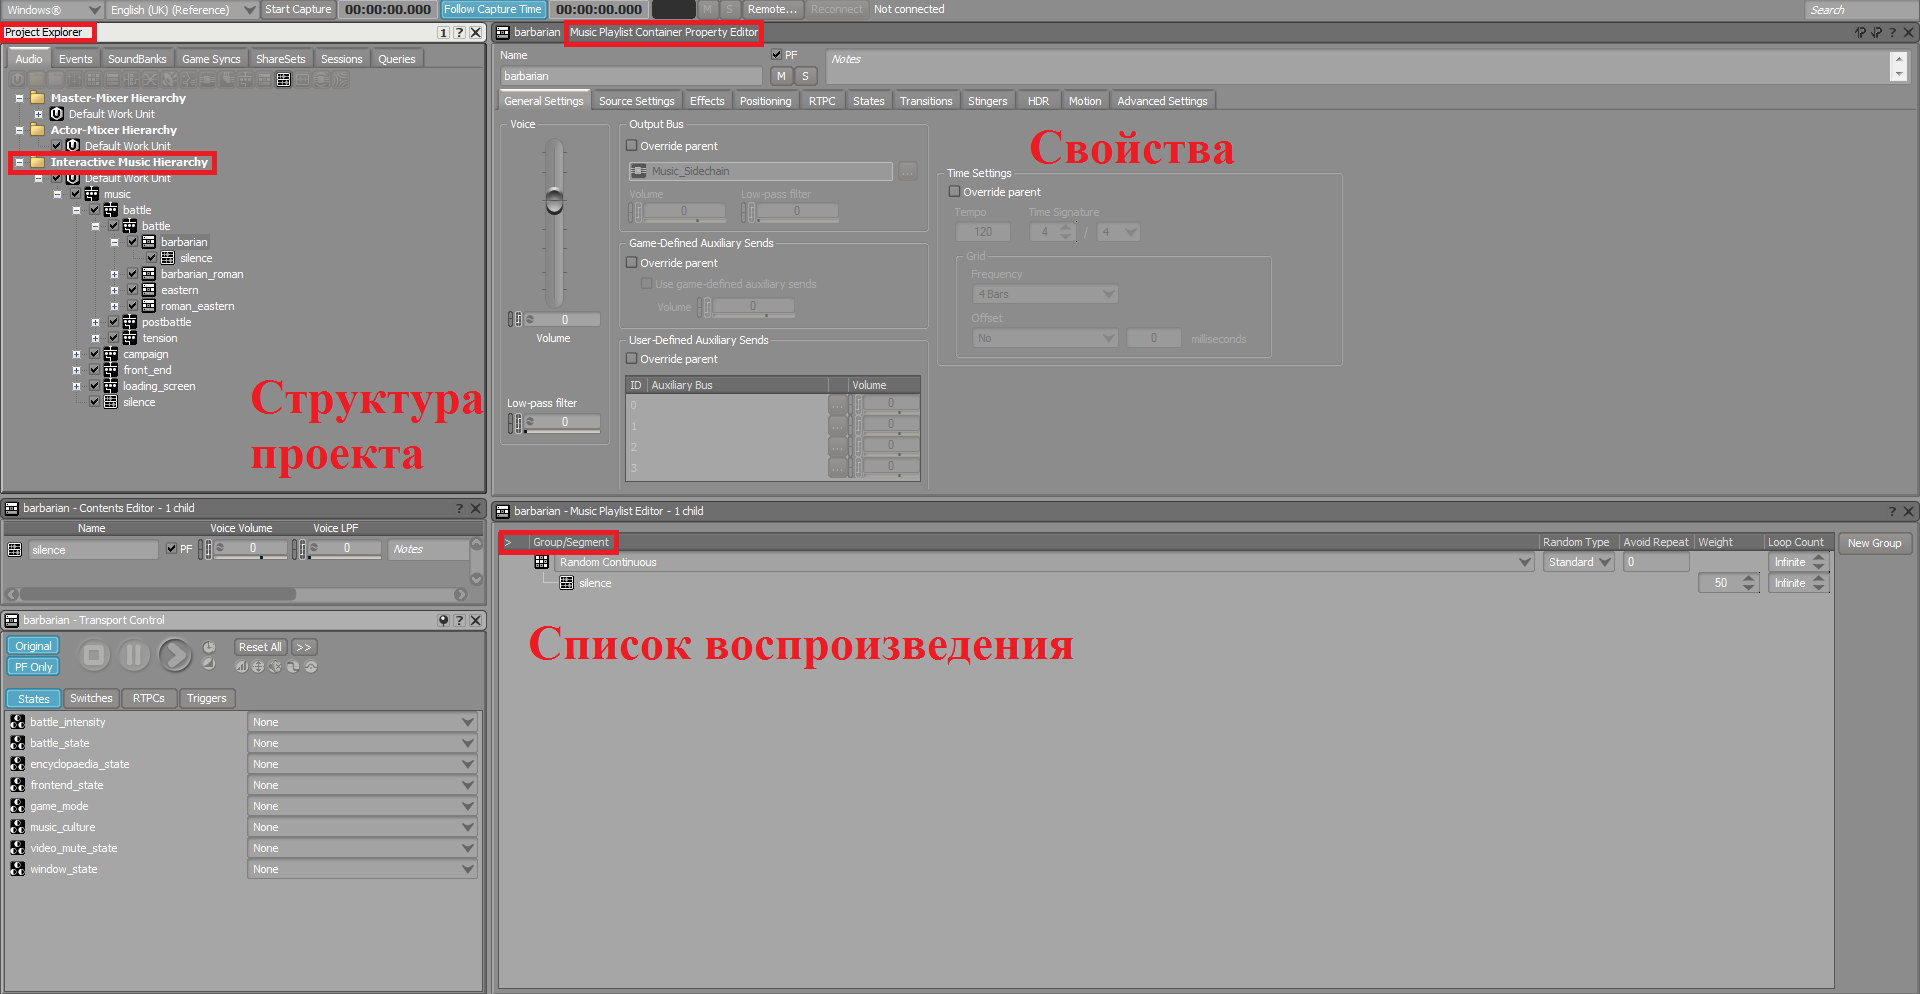
Task: Click the Solo (S) button for barbarian
Action: pos(805,76)
